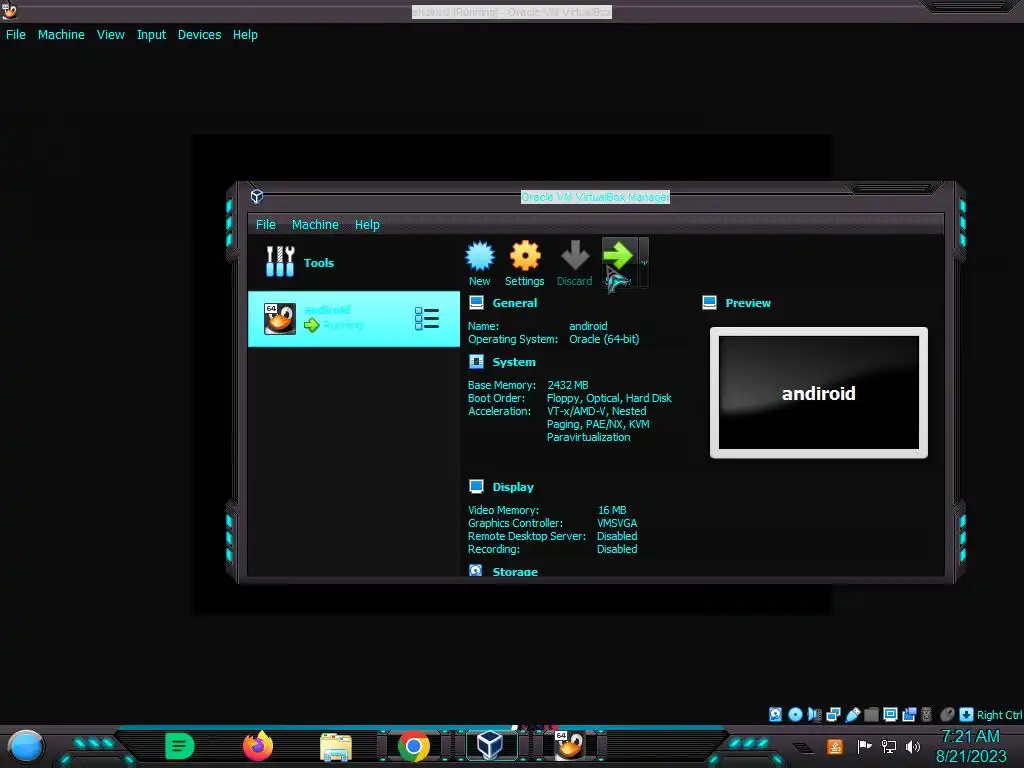Open the Action Center flag tray icon

click(x=864, y=746)
